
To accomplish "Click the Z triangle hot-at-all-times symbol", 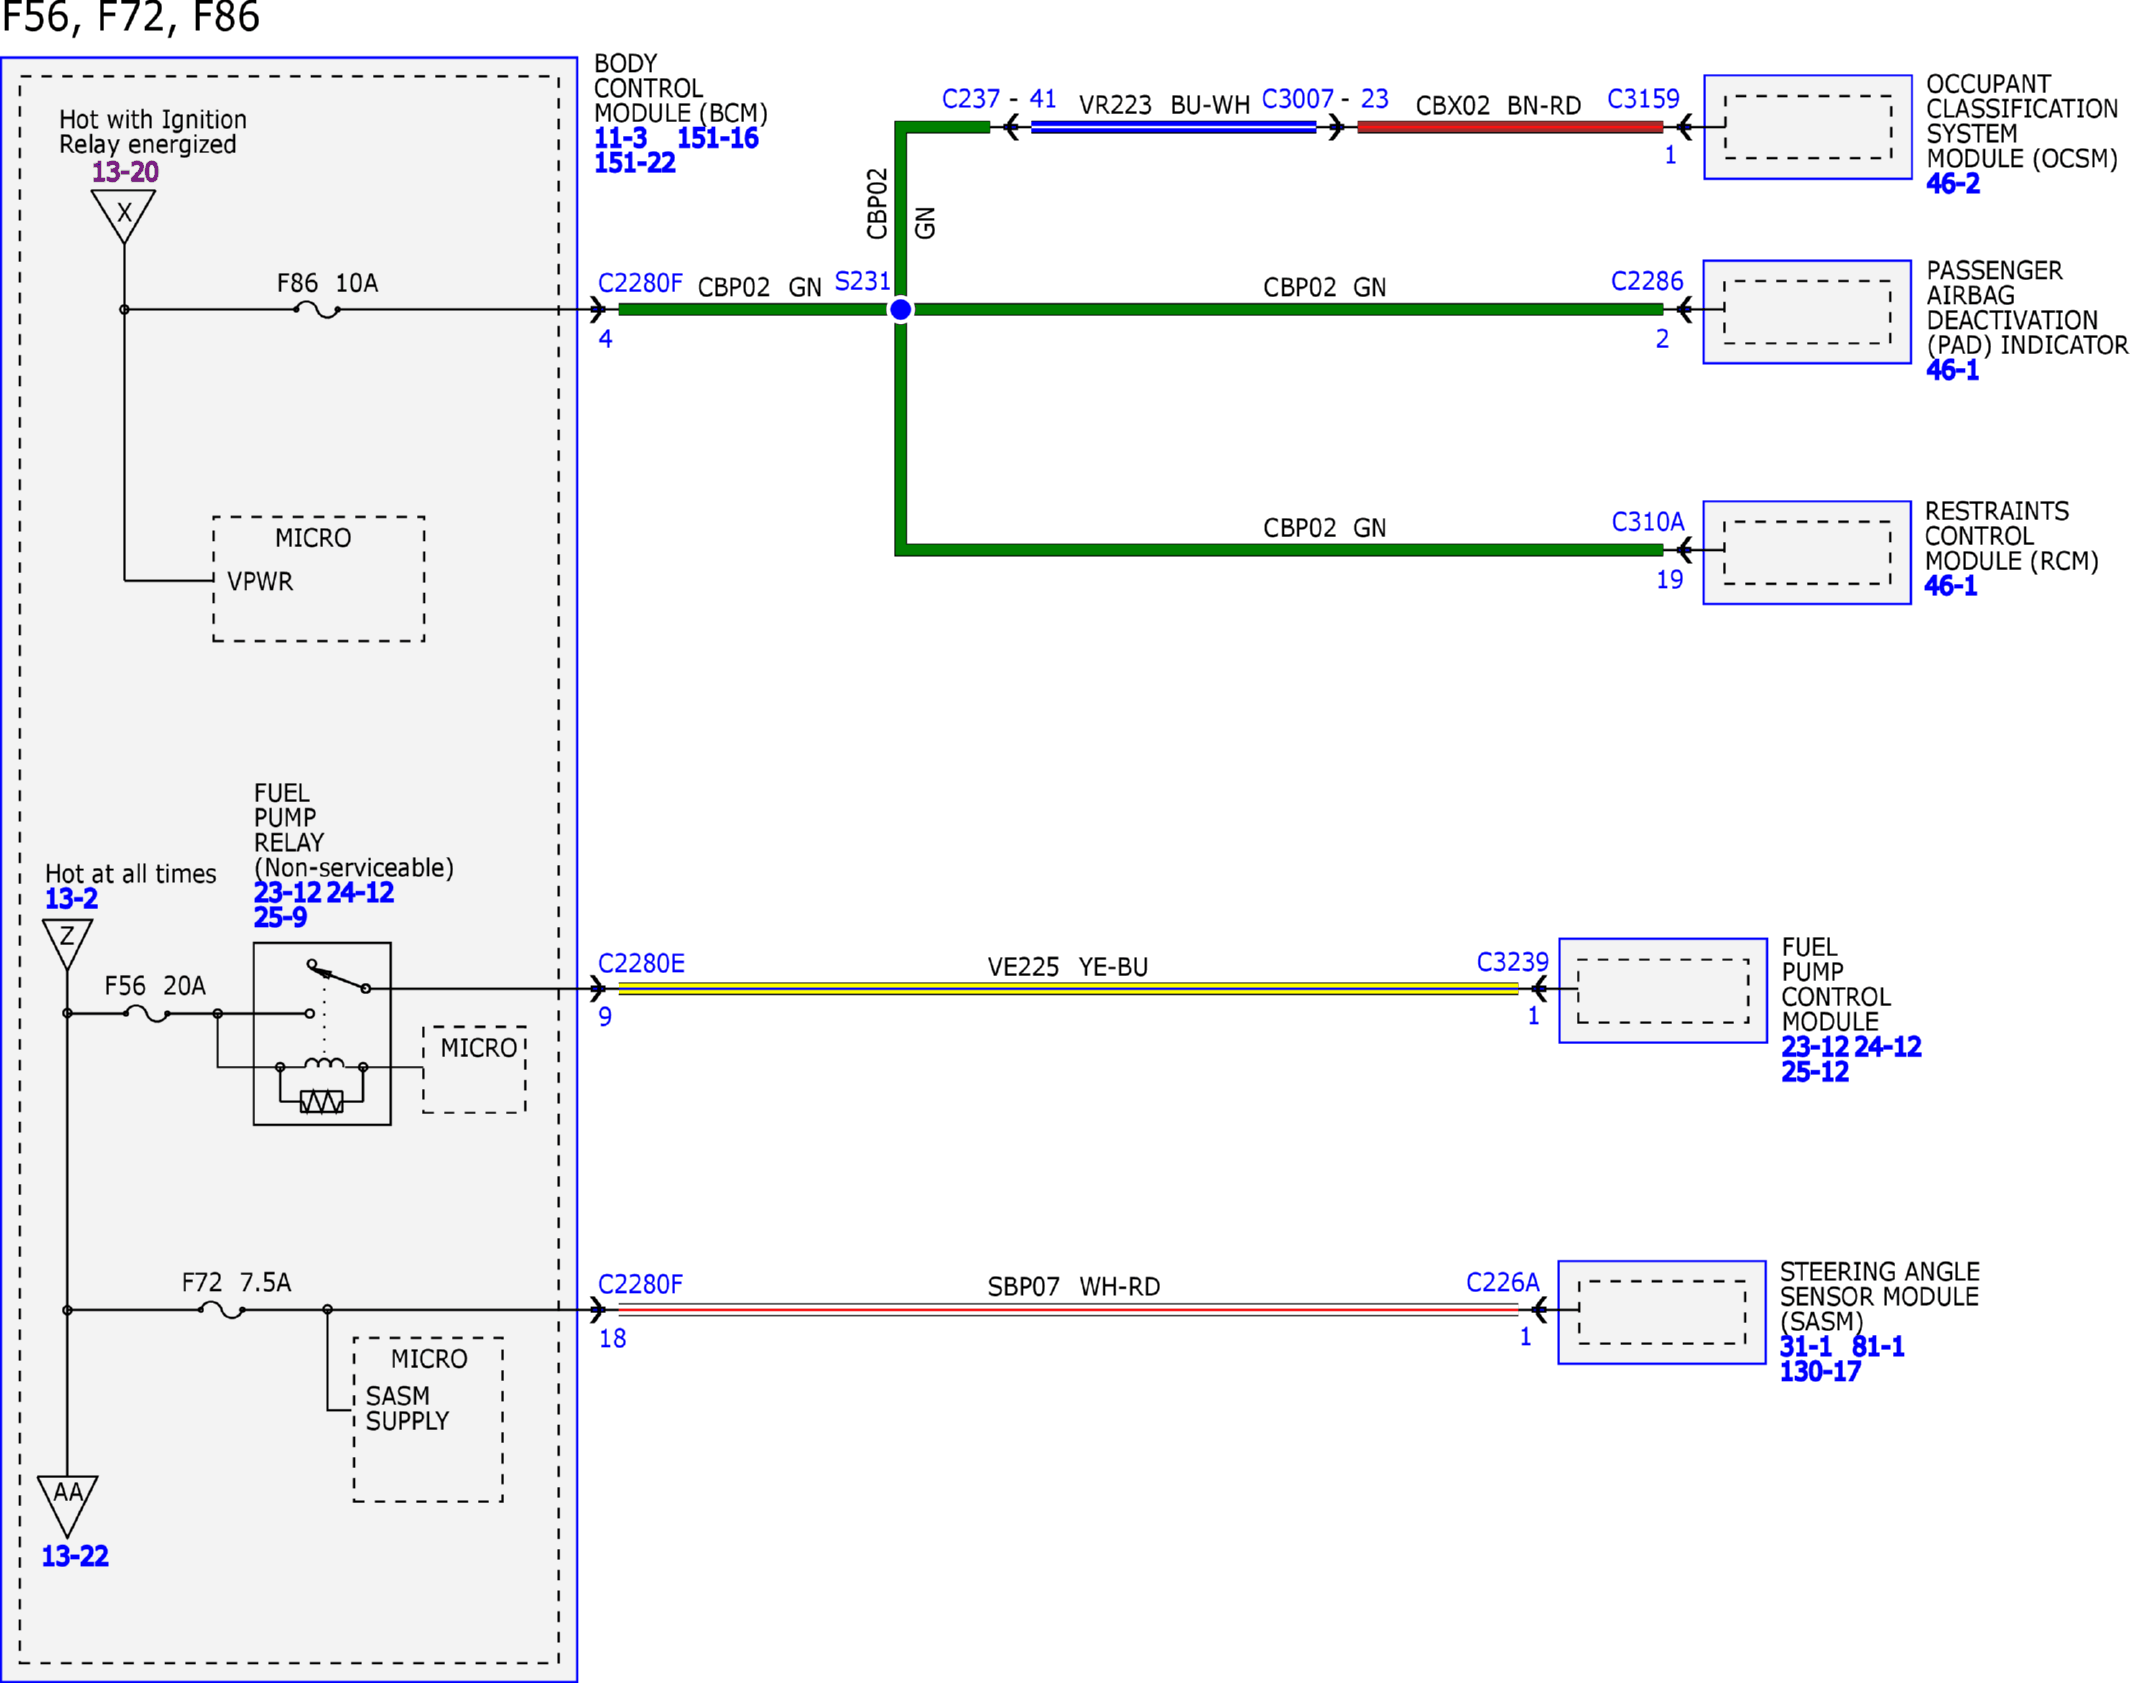I will [67, 942].
